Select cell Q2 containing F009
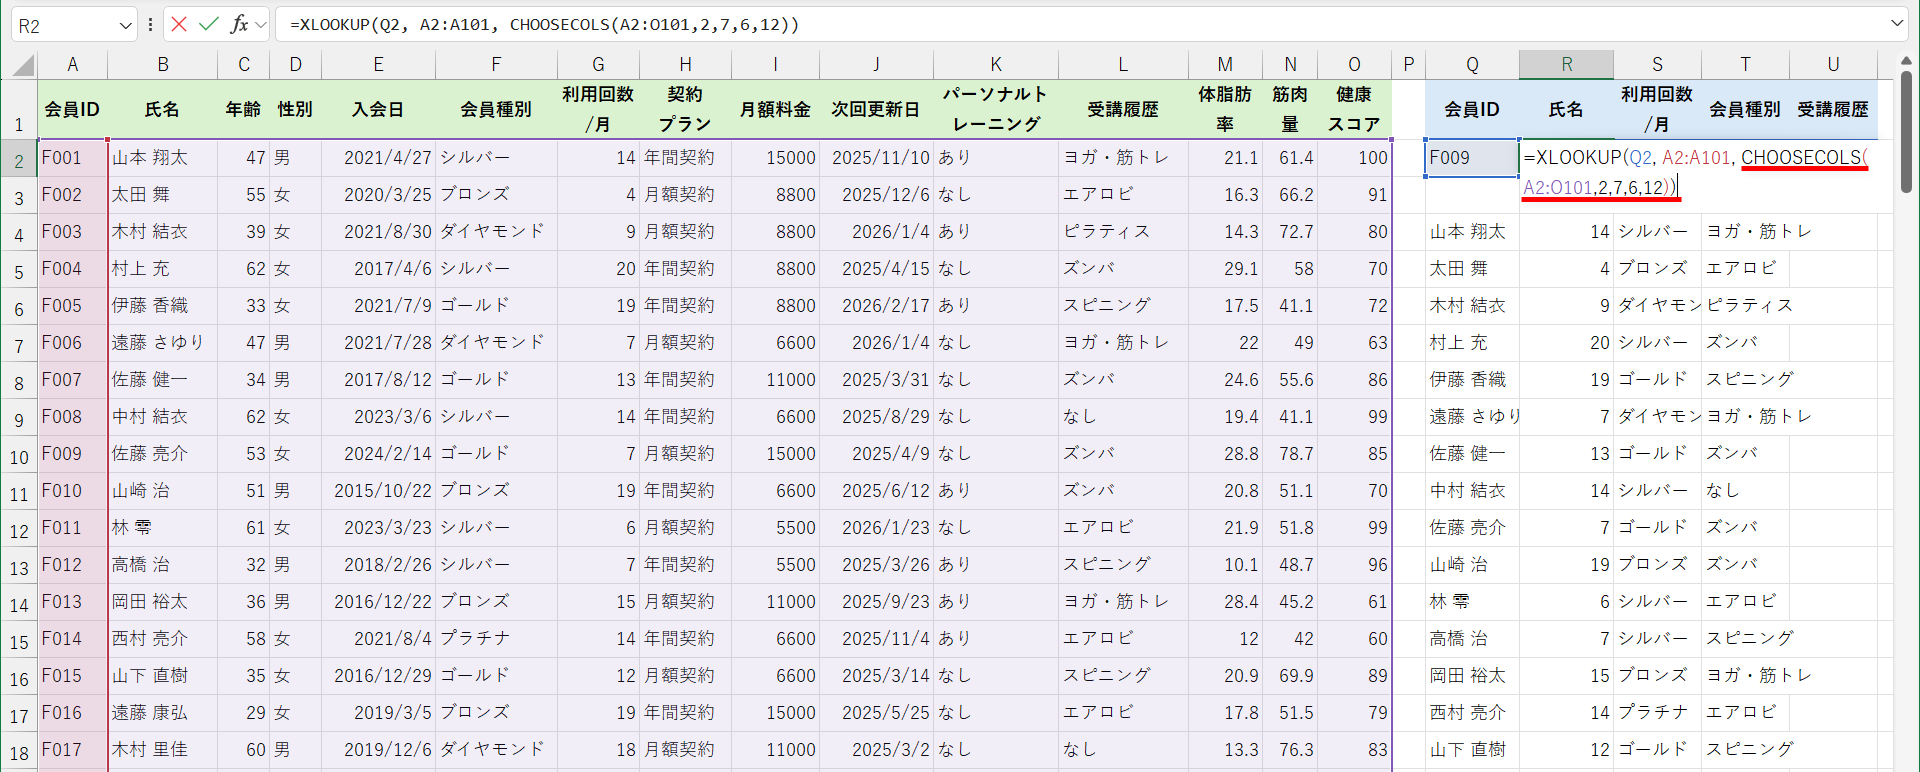 (x=1472, y=158)
